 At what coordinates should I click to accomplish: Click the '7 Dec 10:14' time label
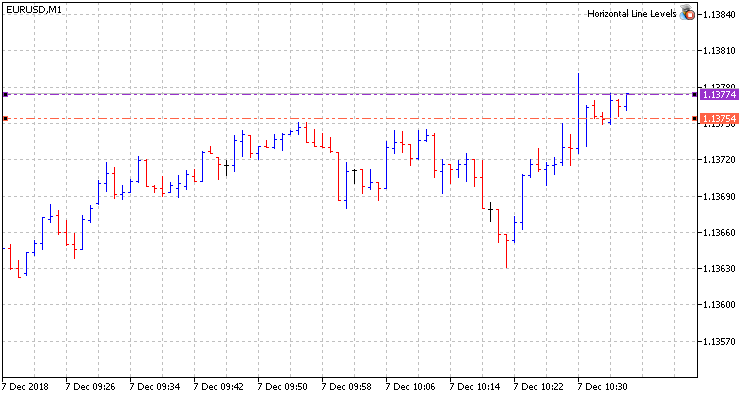(475, 387)
